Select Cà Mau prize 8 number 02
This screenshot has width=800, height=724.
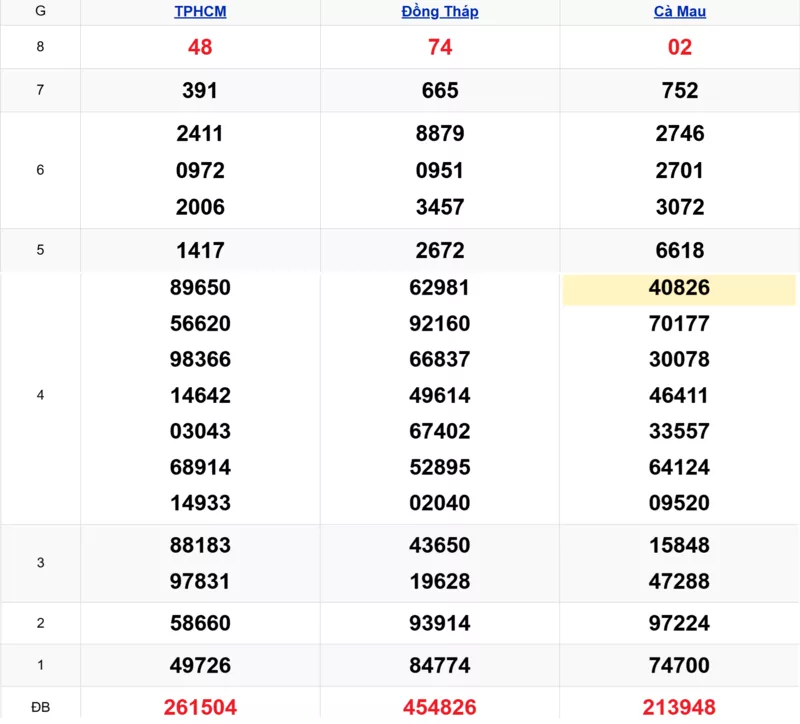pos(680,47)
